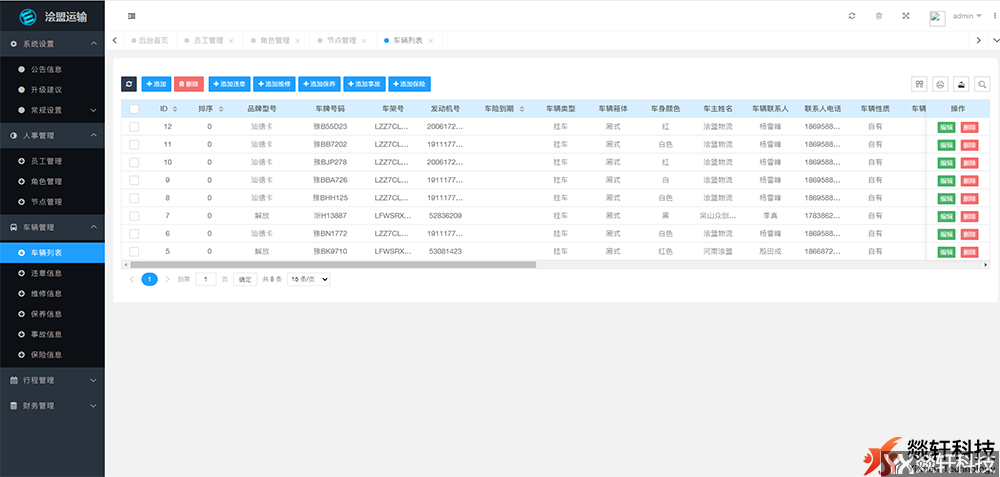Image resolution: width=1000 pixels, height=477 pixels.
Task: Click the search magnifier icon above table
Action: (x=983, y=84)
